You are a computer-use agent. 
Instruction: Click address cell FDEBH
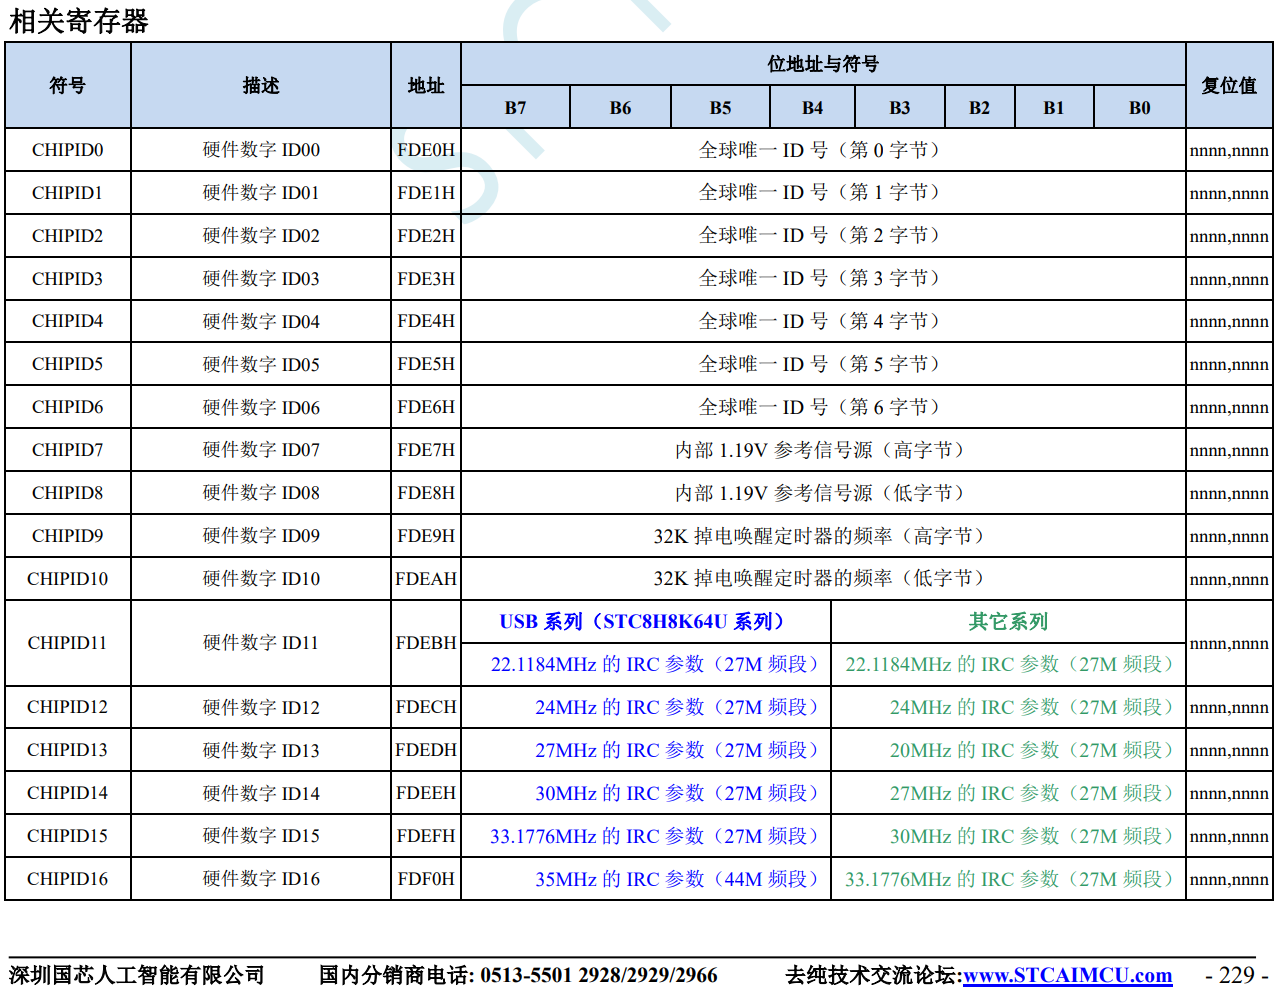(426, 643)
